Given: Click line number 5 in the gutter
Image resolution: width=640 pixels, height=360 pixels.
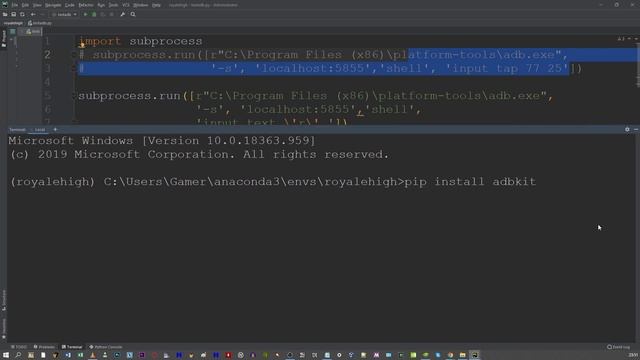Looking at the screenshot, I should (x=48, y=96).
